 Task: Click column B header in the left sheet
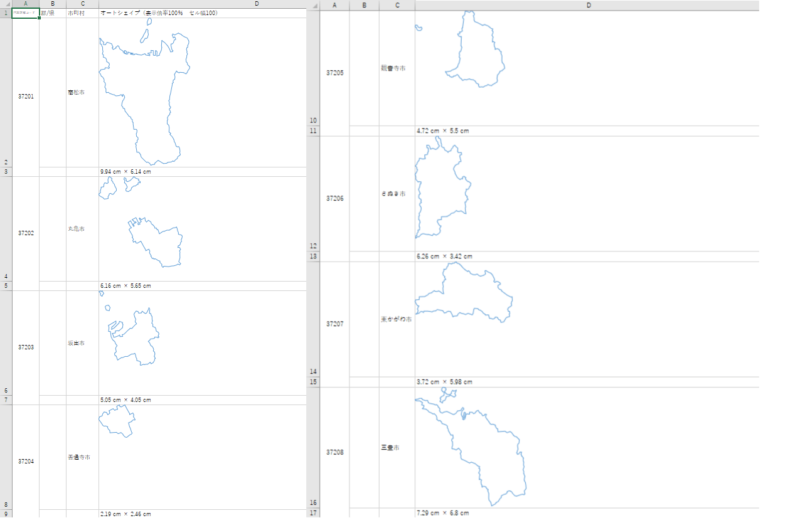53,4
